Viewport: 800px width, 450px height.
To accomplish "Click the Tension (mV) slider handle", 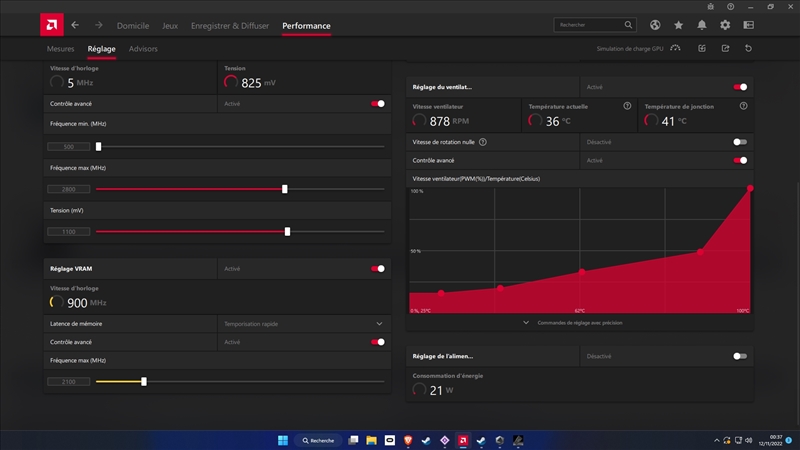I will pos(287,231).
